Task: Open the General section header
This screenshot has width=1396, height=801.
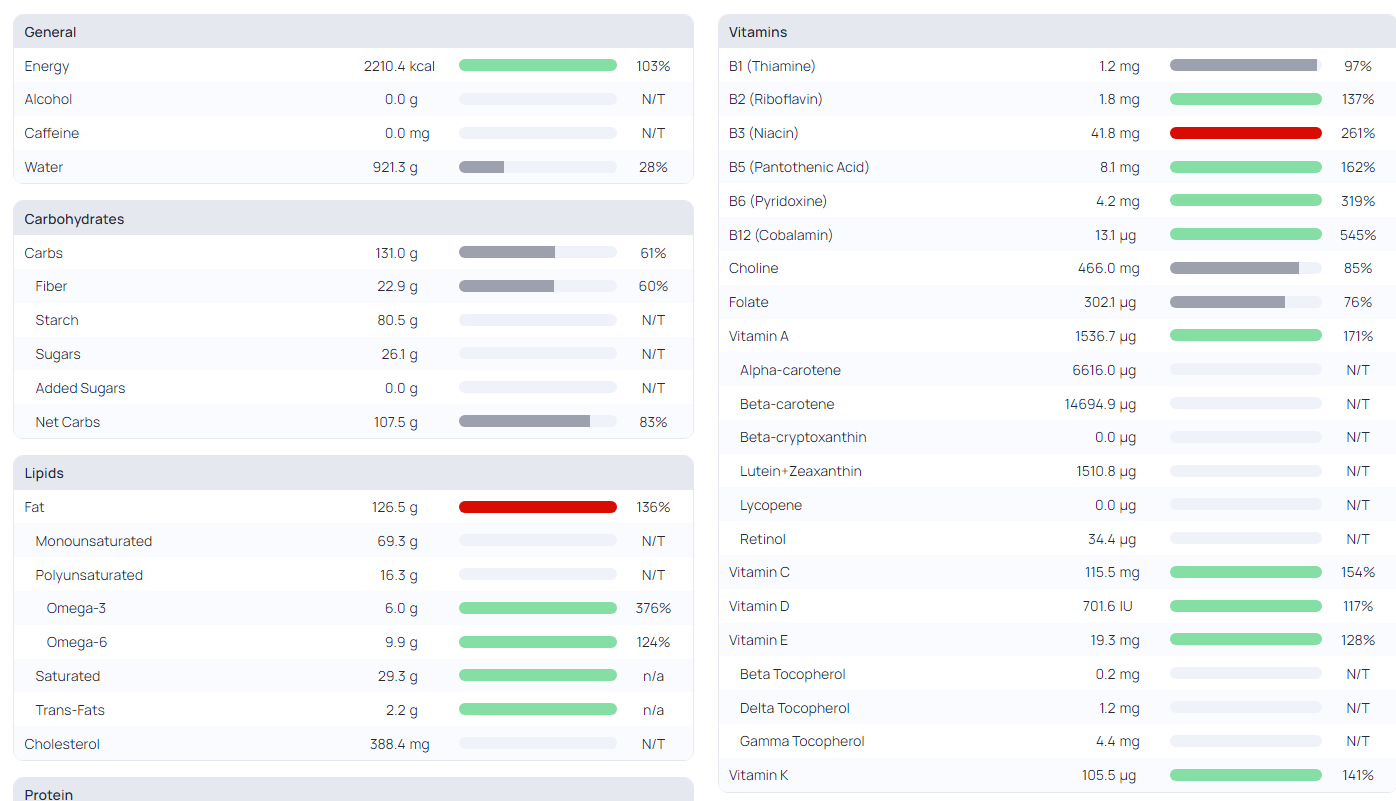Action: coord(353,32)
